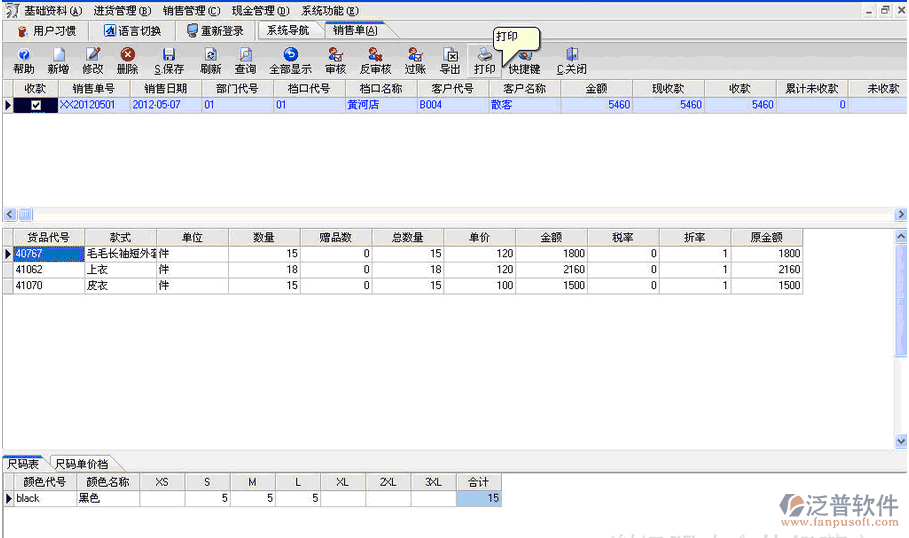
Task: Click the 删除 (Delete) toolbar icon
Action: (127, 61)
